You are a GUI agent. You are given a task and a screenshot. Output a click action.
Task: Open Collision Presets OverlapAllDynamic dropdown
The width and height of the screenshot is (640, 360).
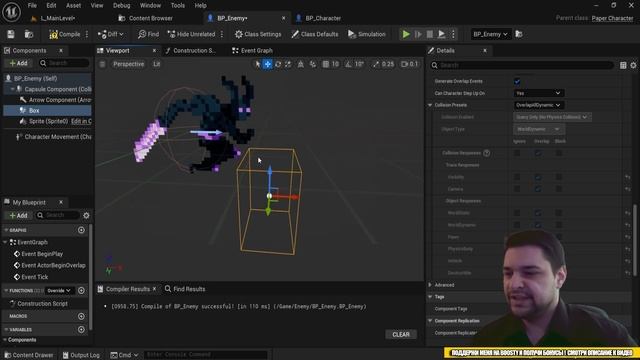[538, 105]
